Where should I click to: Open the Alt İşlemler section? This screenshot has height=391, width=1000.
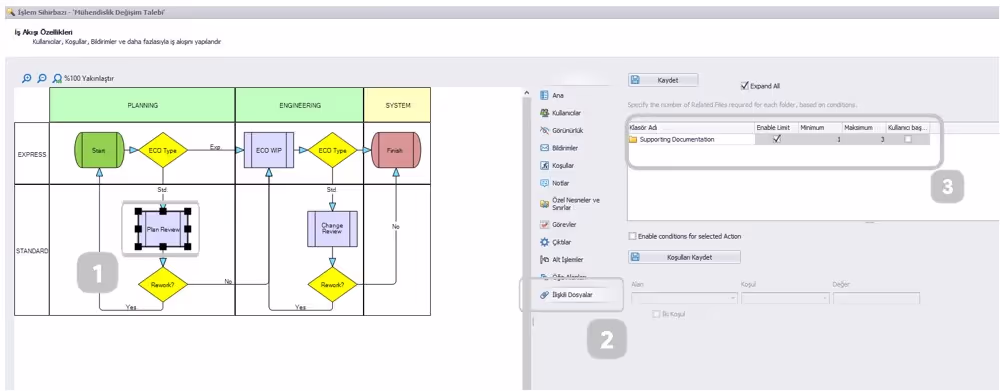click(x=562, y=260)
